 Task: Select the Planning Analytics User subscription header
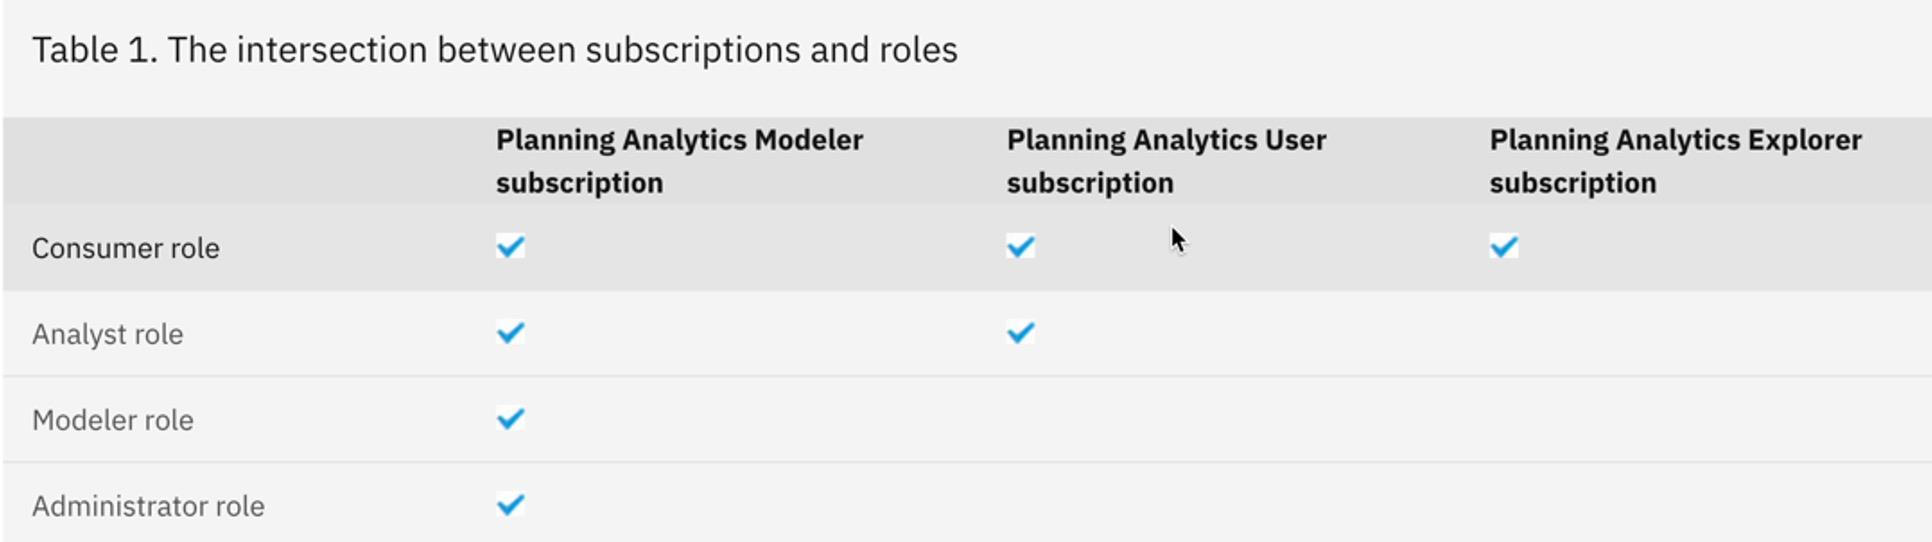point(1166,161)
